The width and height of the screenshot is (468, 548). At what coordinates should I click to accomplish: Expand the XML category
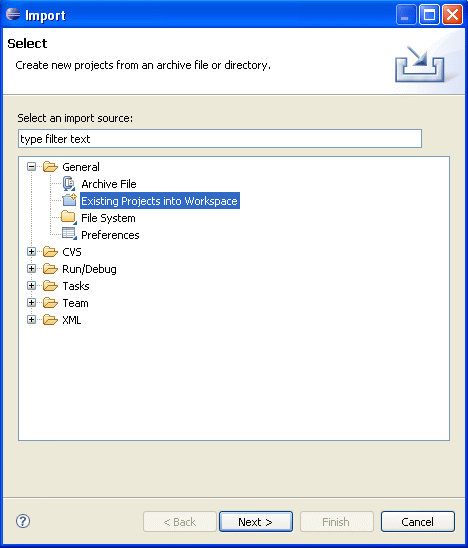31,319
